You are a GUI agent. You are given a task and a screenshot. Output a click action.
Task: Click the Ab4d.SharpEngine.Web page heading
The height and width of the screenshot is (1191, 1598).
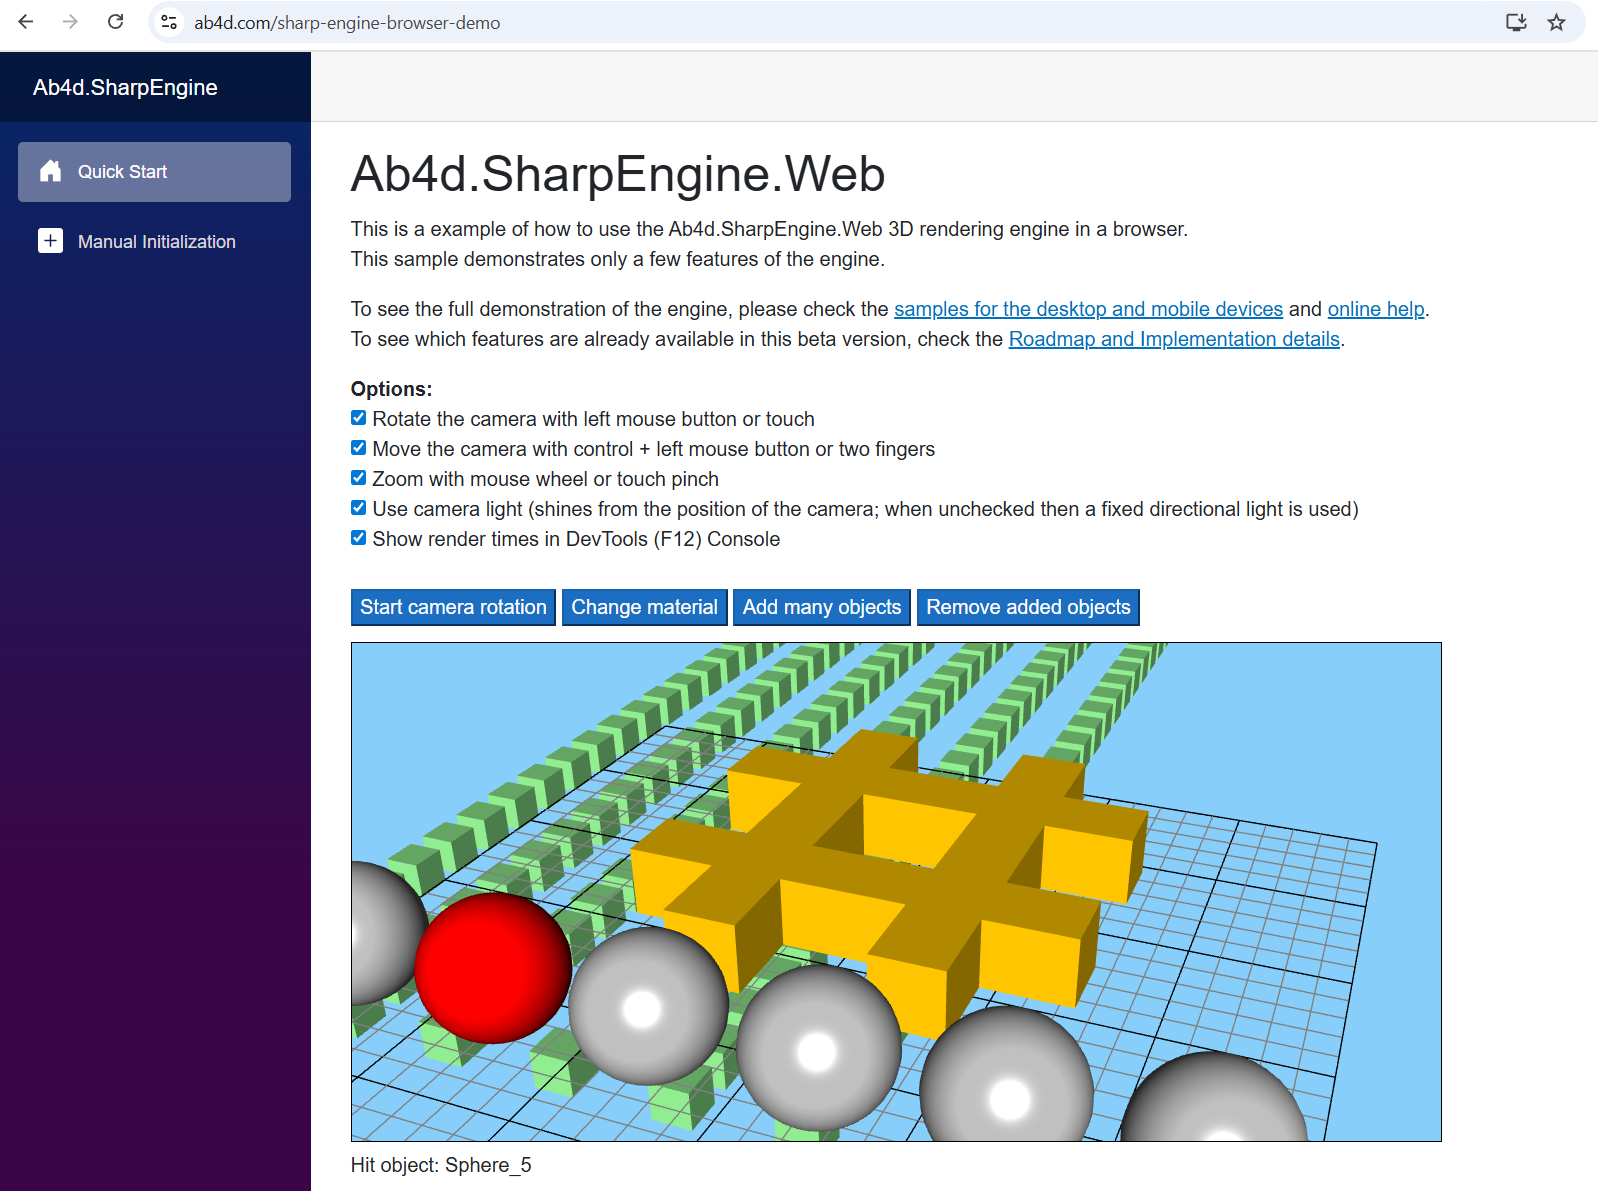(618, 173)
